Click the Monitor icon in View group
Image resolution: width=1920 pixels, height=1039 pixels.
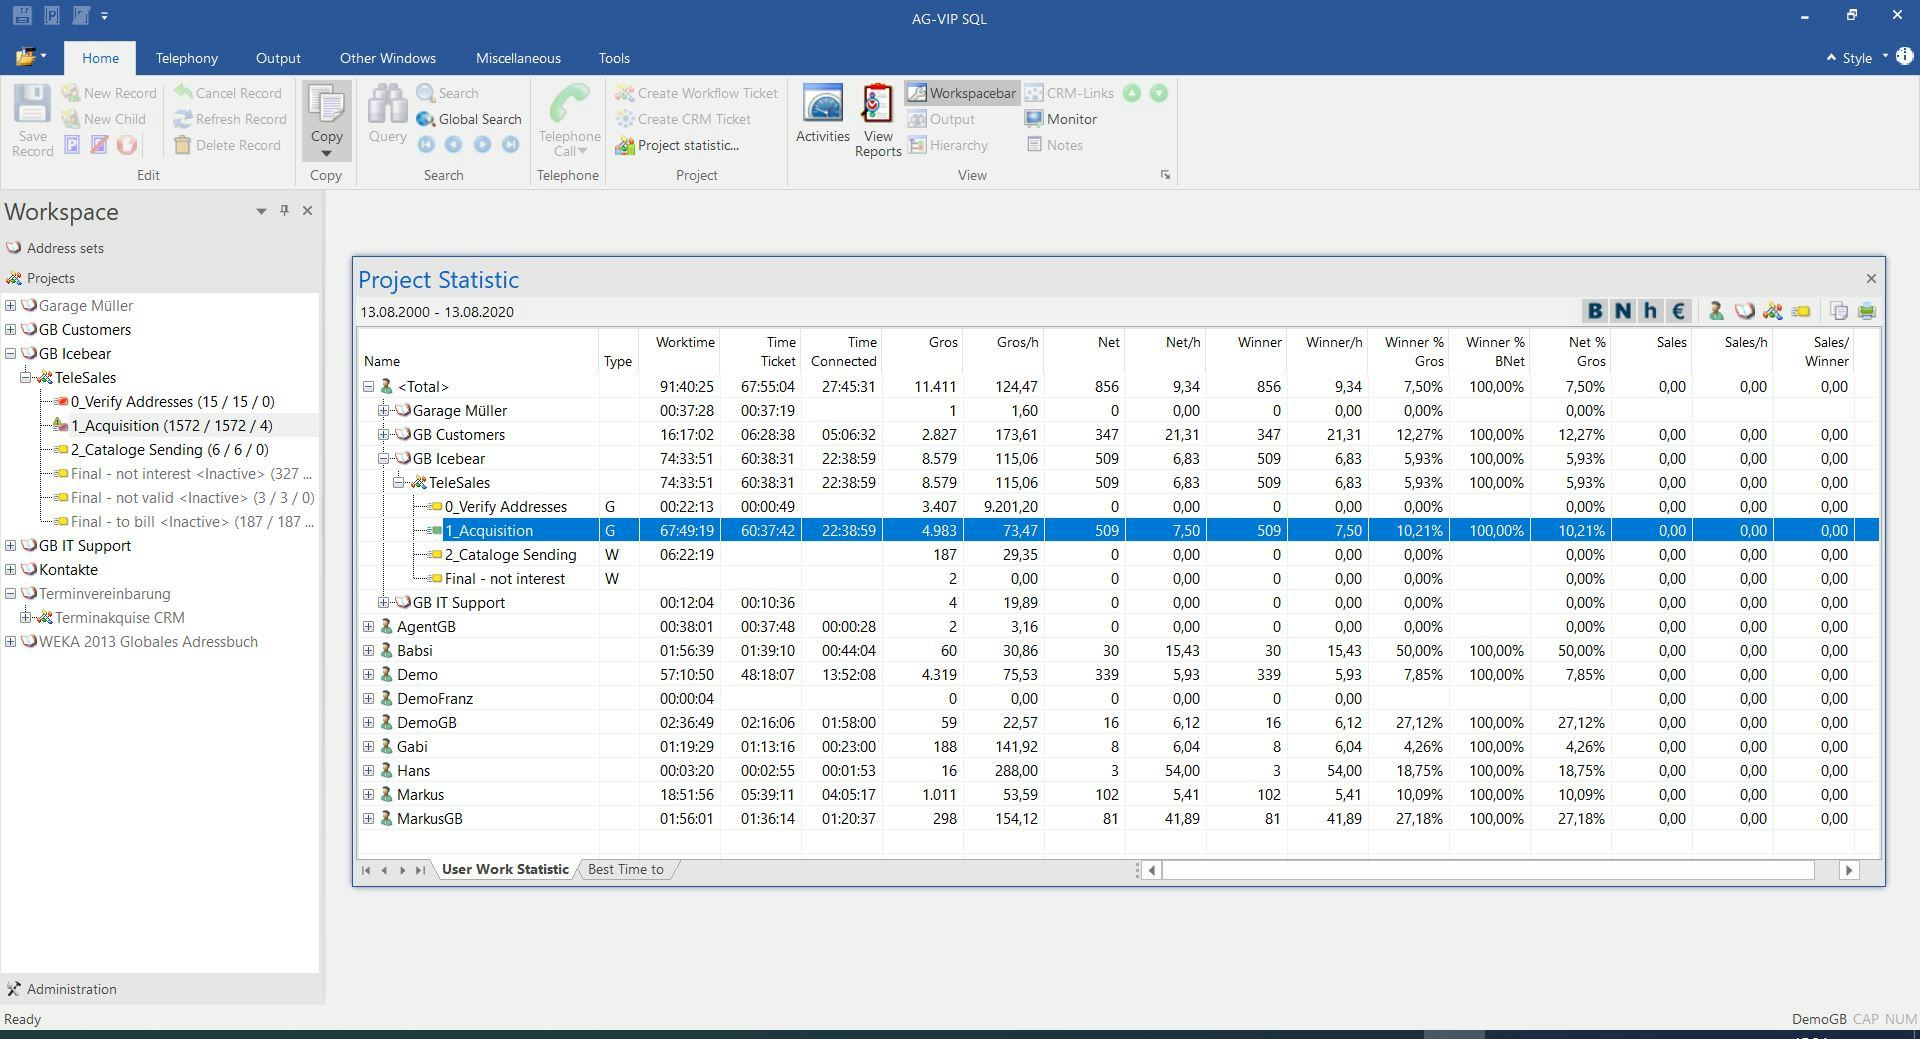[1034, 119]
